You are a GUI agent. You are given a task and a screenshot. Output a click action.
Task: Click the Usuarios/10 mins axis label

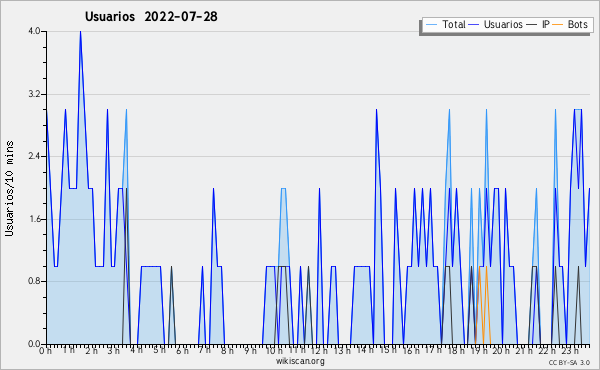click(x=9, y=189)
